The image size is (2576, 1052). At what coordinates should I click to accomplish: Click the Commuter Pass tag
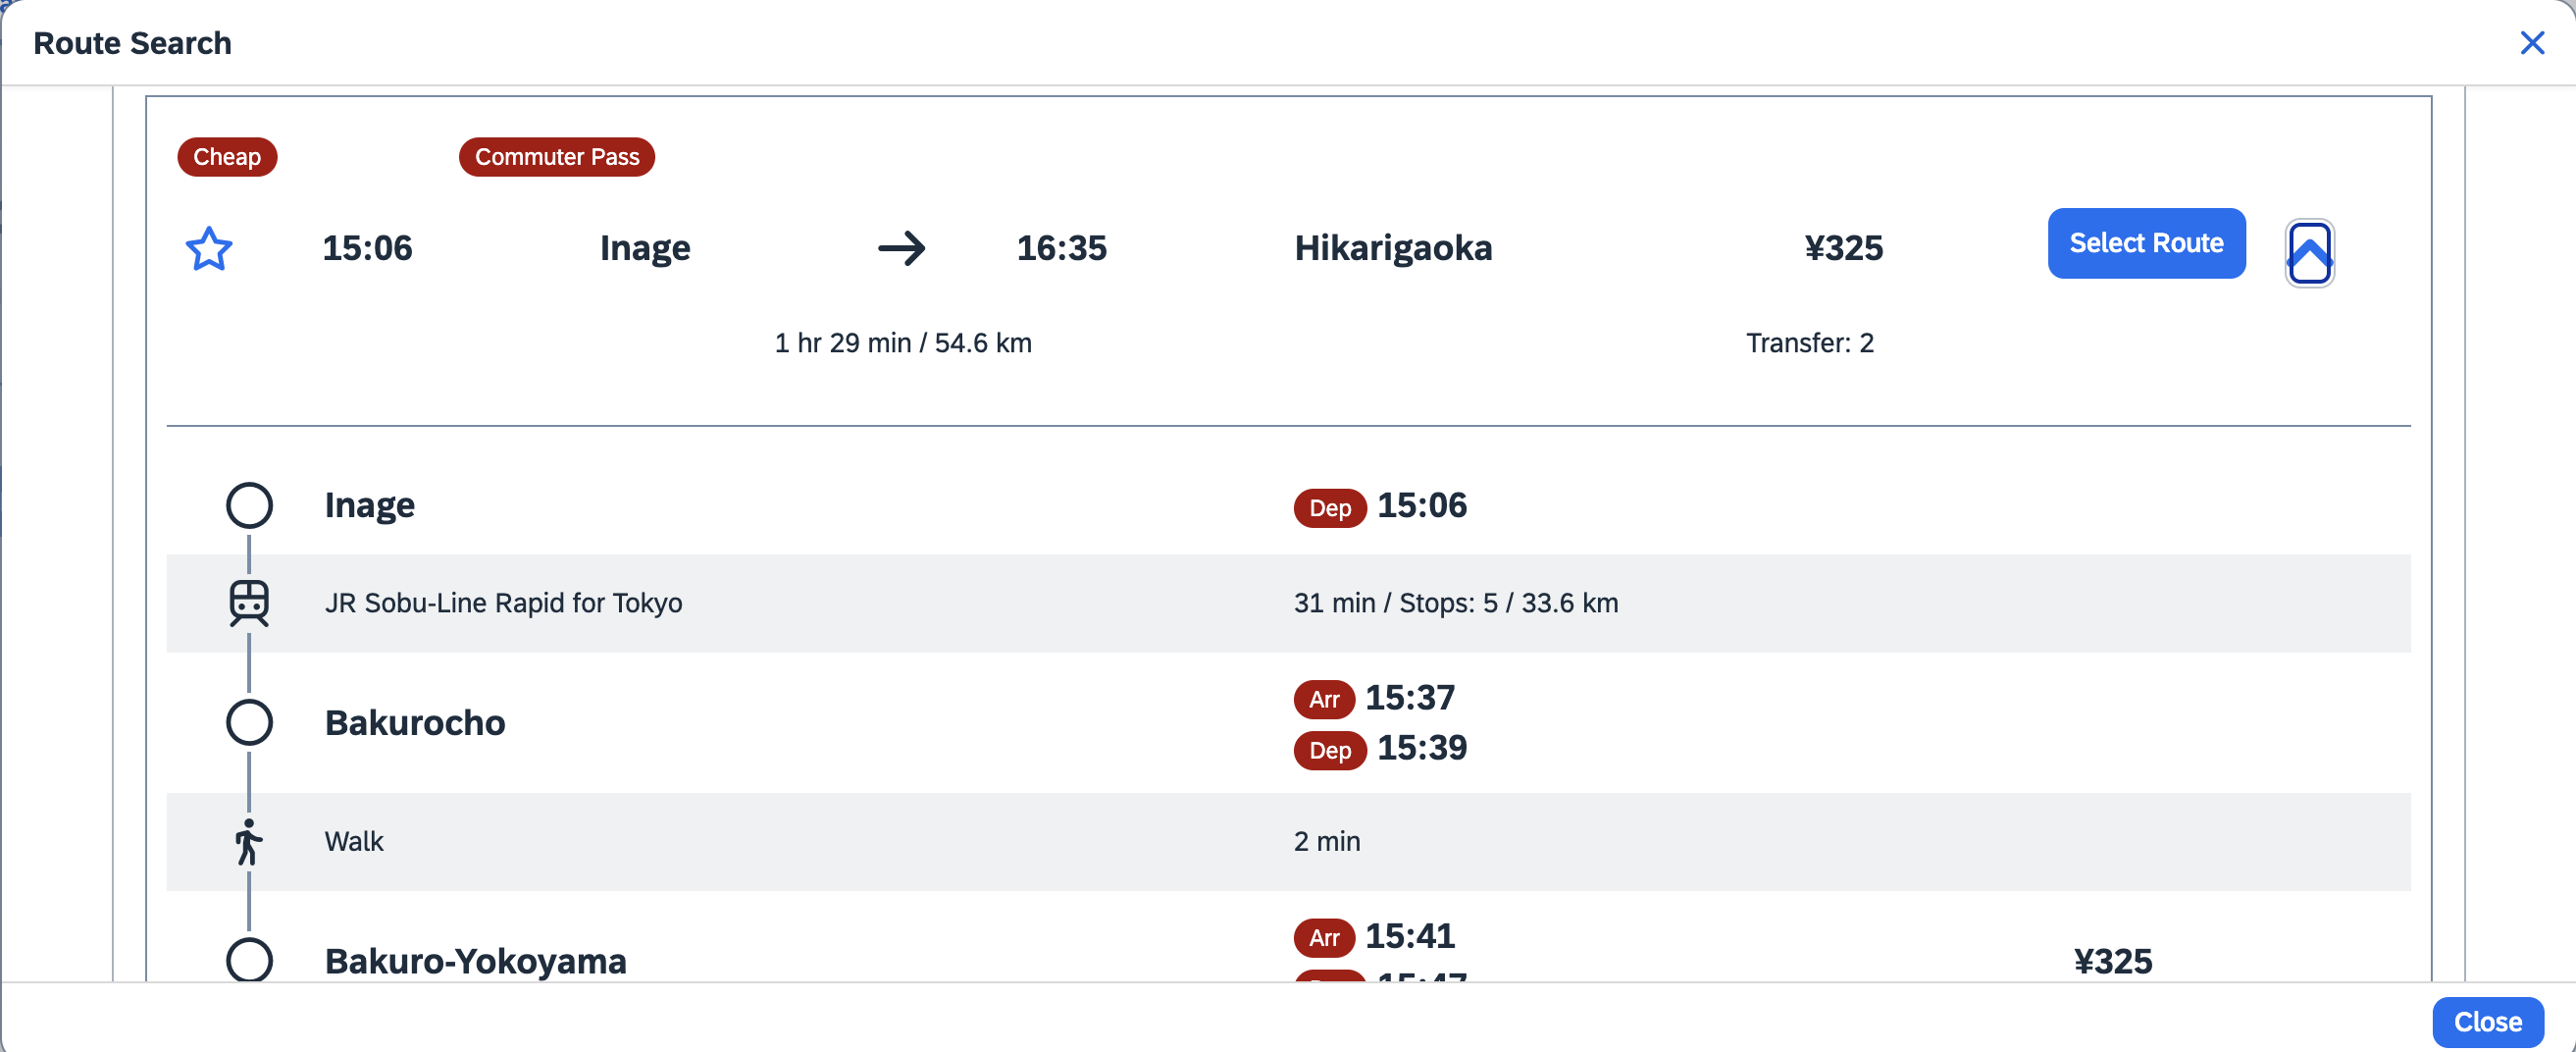coord(557,157)
